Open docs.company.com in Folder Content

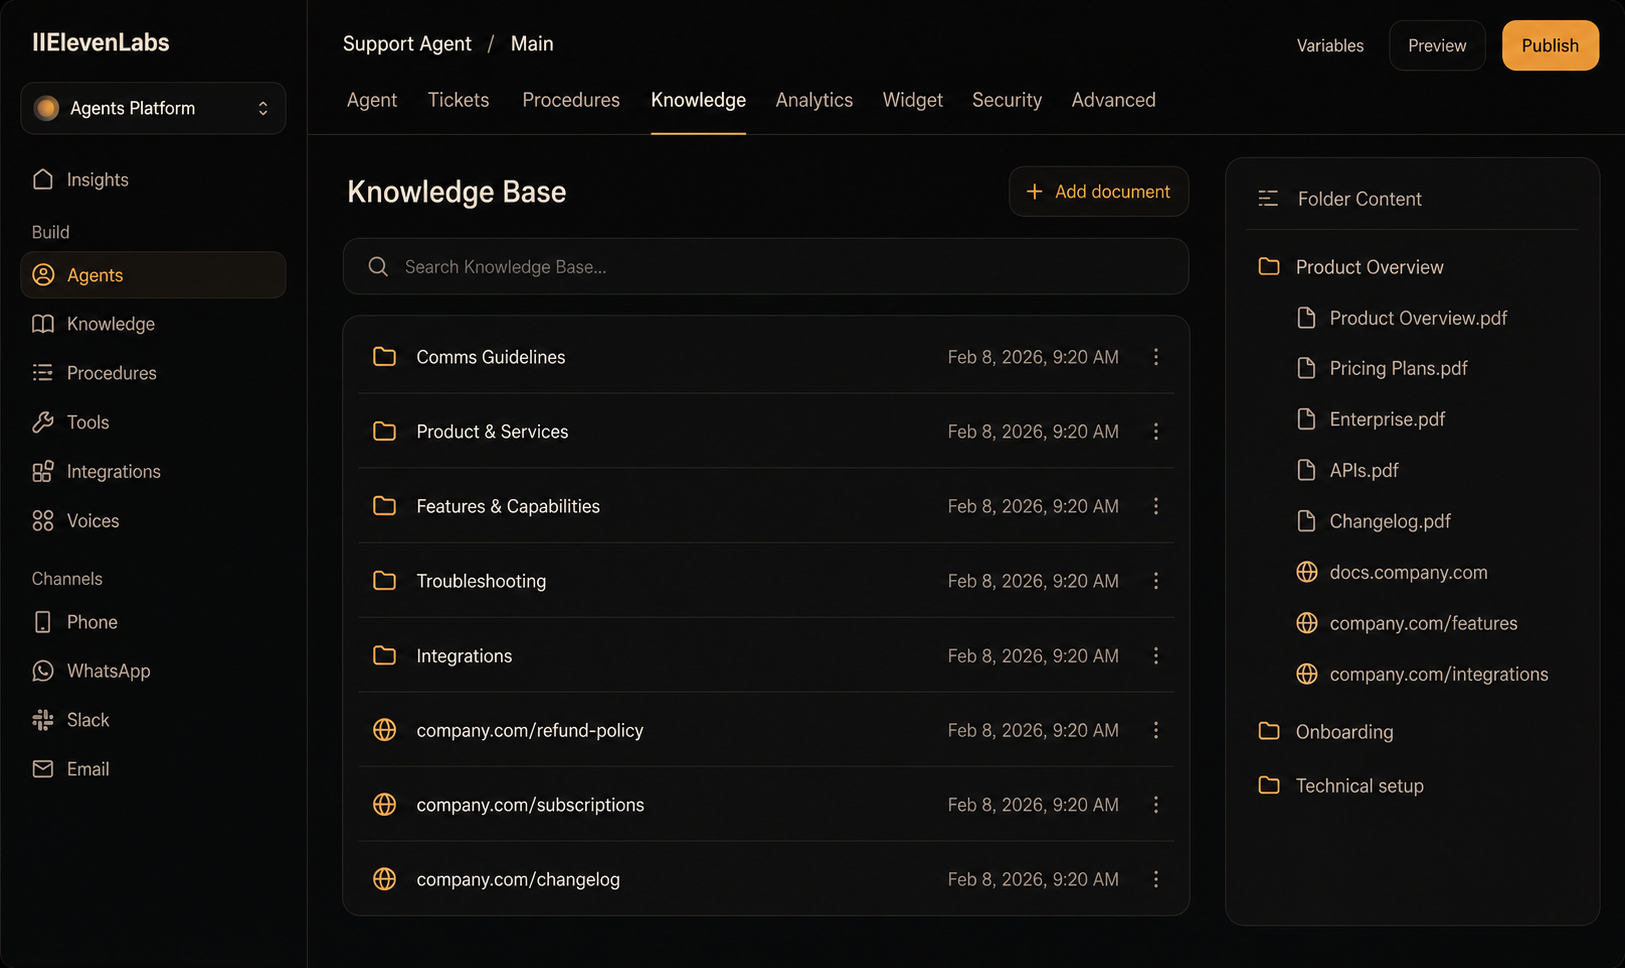tap(1392, 572)
